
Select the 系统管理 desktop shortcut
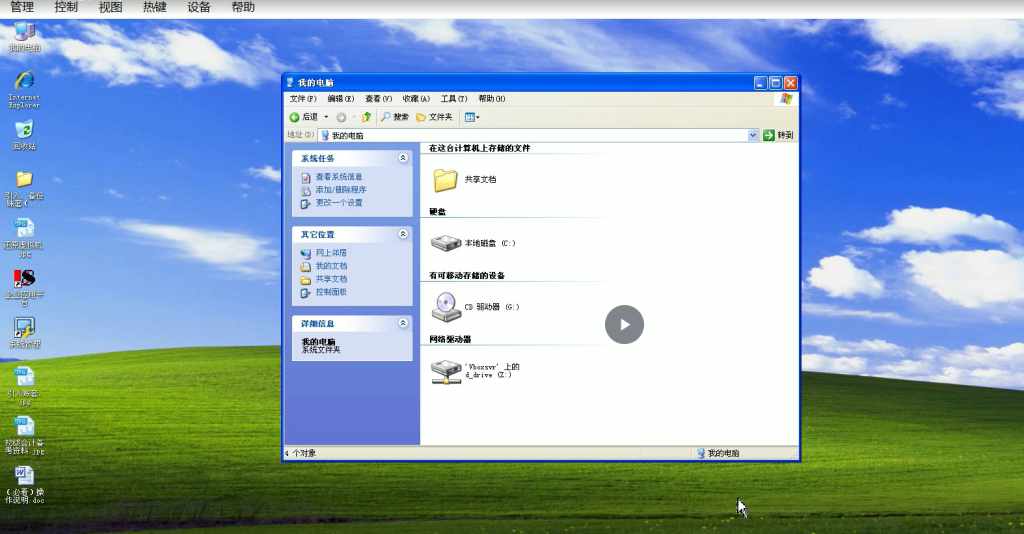pyautogui.click(x=24, y=333)
